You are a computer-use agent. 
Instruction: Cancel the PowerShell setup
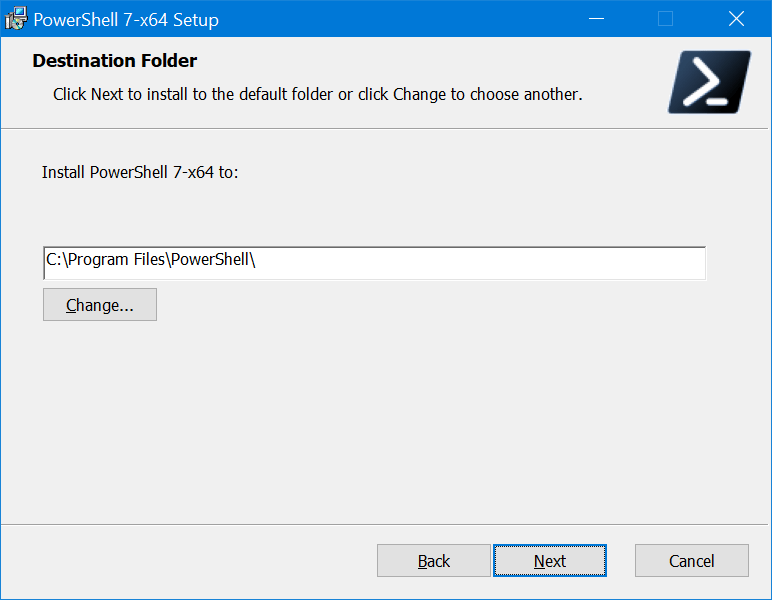[x=692, y=561]
